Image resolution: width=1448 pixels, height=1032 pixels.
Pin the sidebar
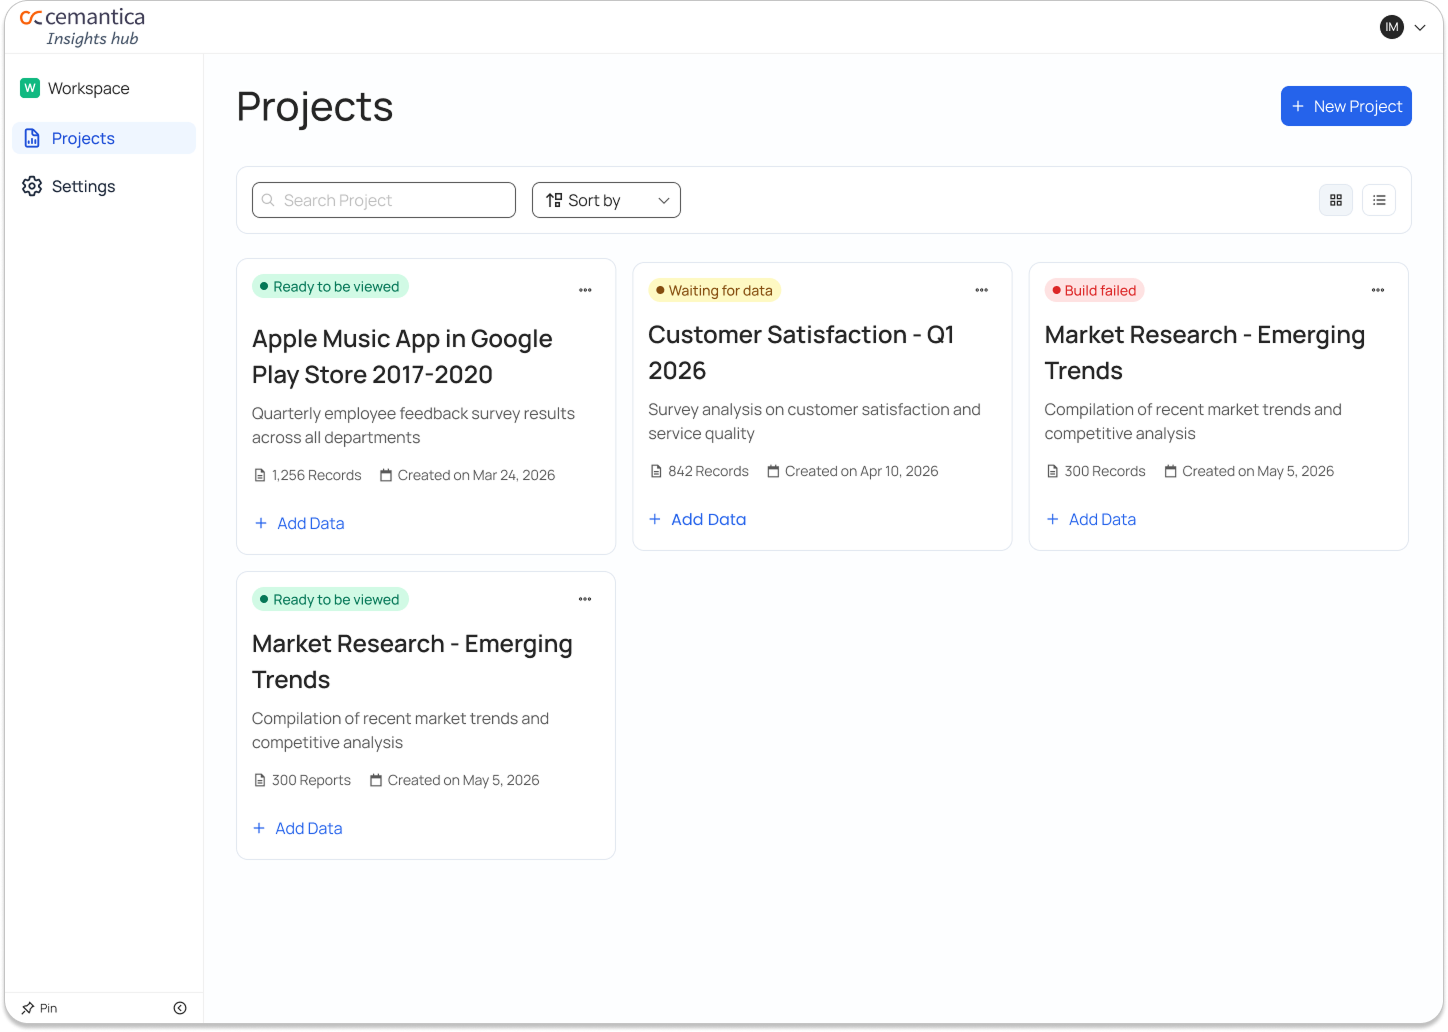coord(39,1008)
